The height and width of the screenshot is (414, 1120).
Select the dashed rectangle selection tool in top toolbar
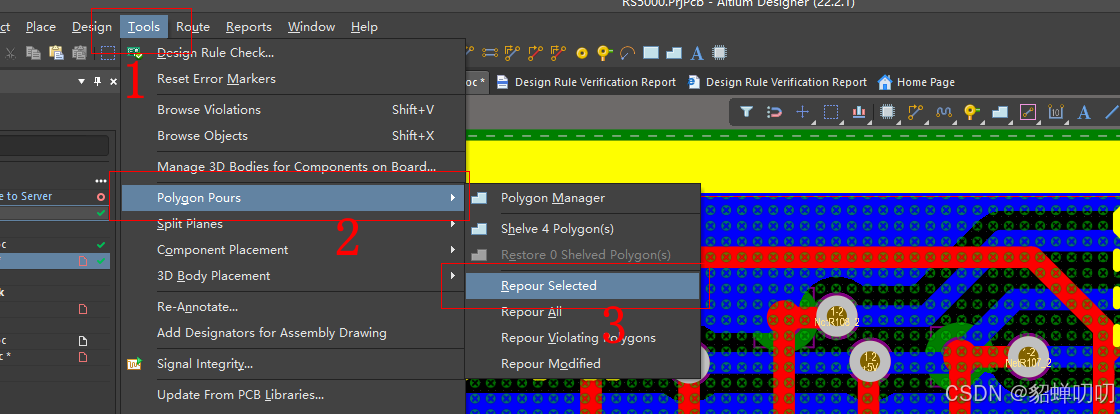click(108, 52)
